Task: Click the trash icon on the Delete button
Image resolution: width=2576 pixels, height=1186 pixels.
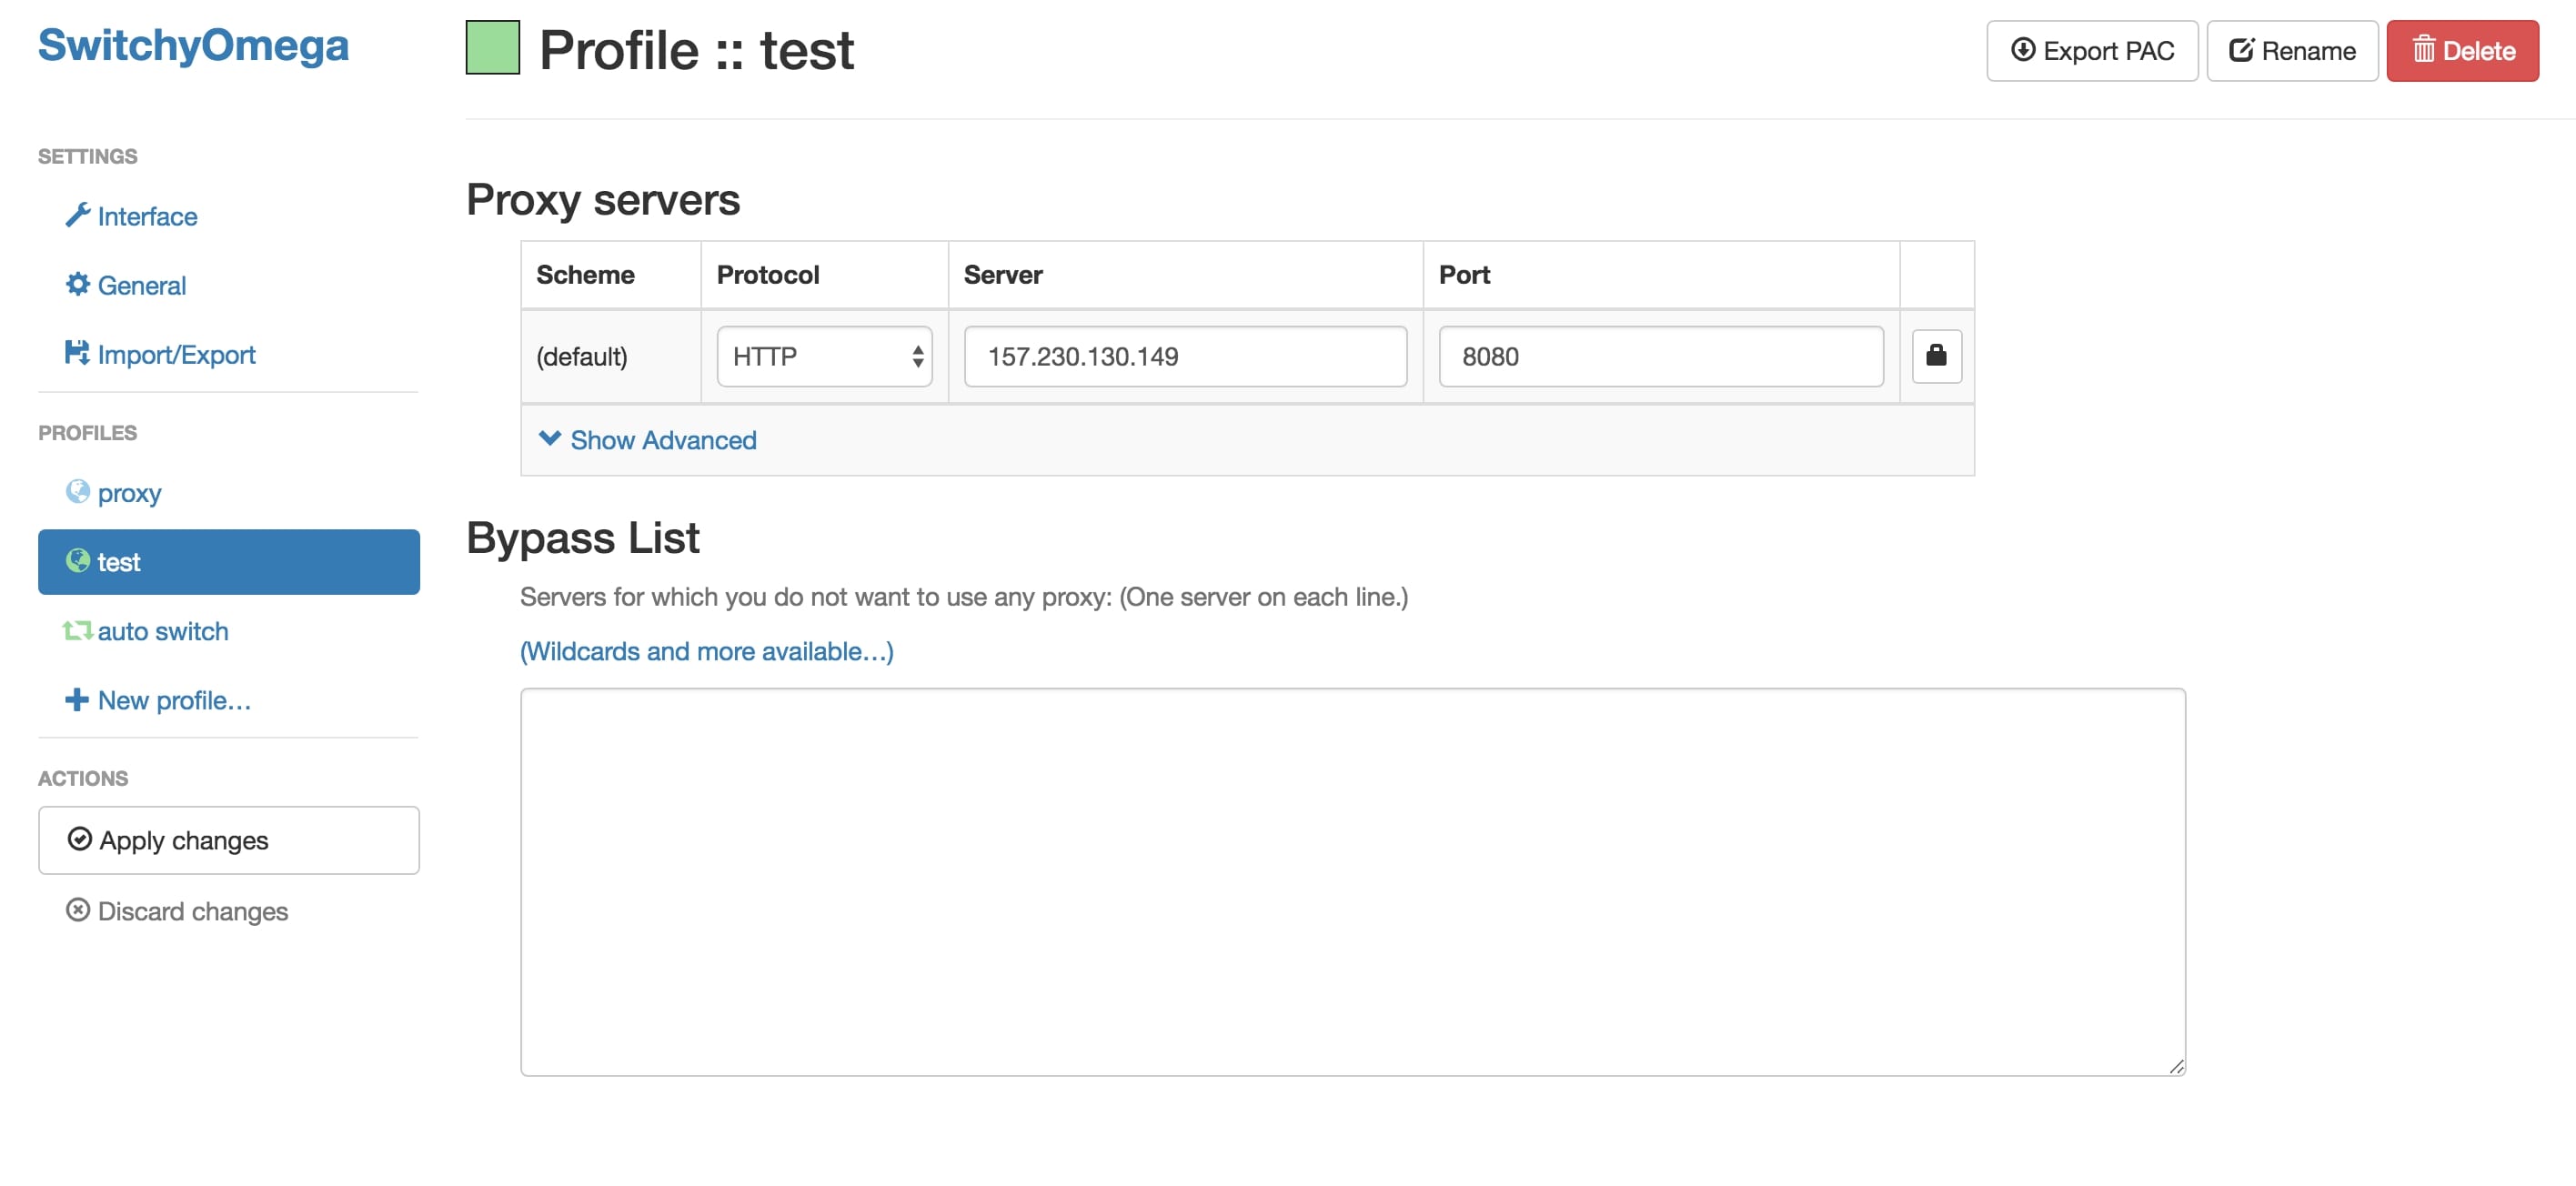Action: pos(2424,50)
